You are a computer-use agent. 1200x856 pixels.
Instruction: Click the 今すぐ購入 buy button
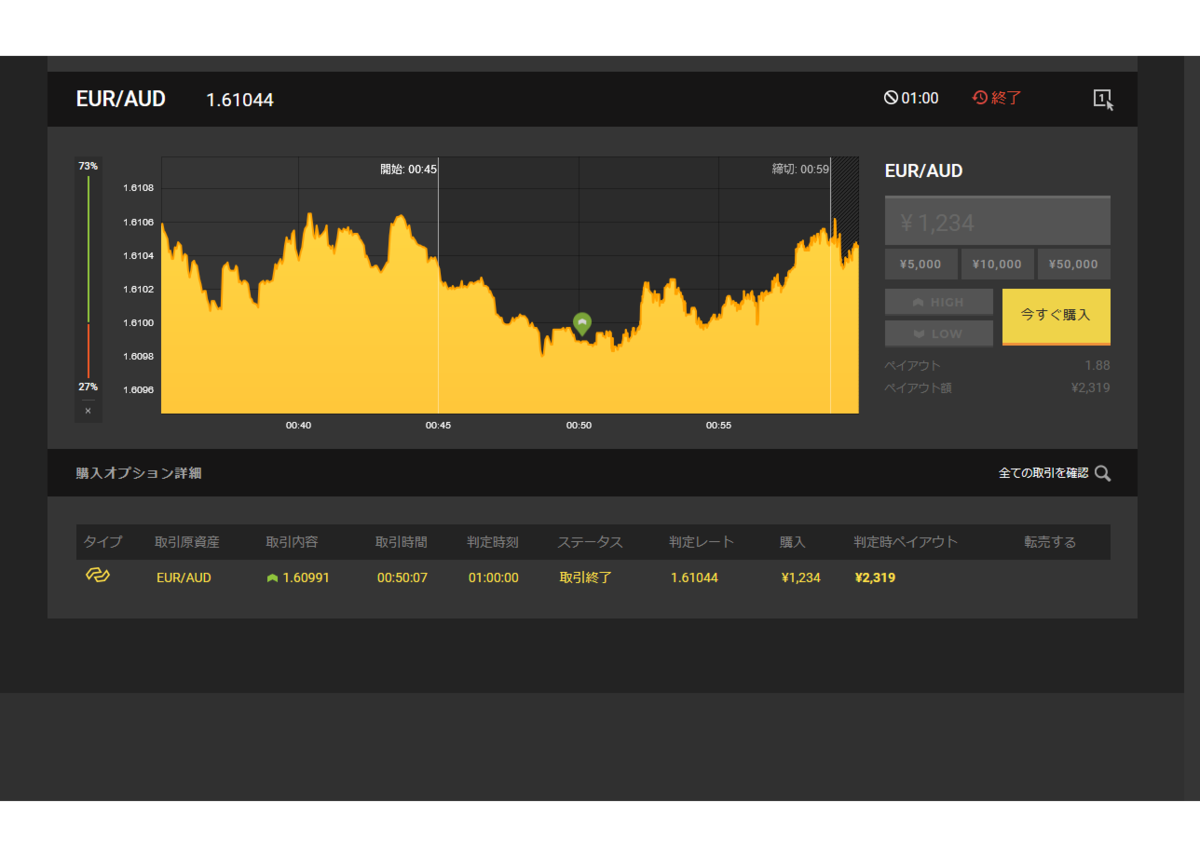(x=1056, y=316)
